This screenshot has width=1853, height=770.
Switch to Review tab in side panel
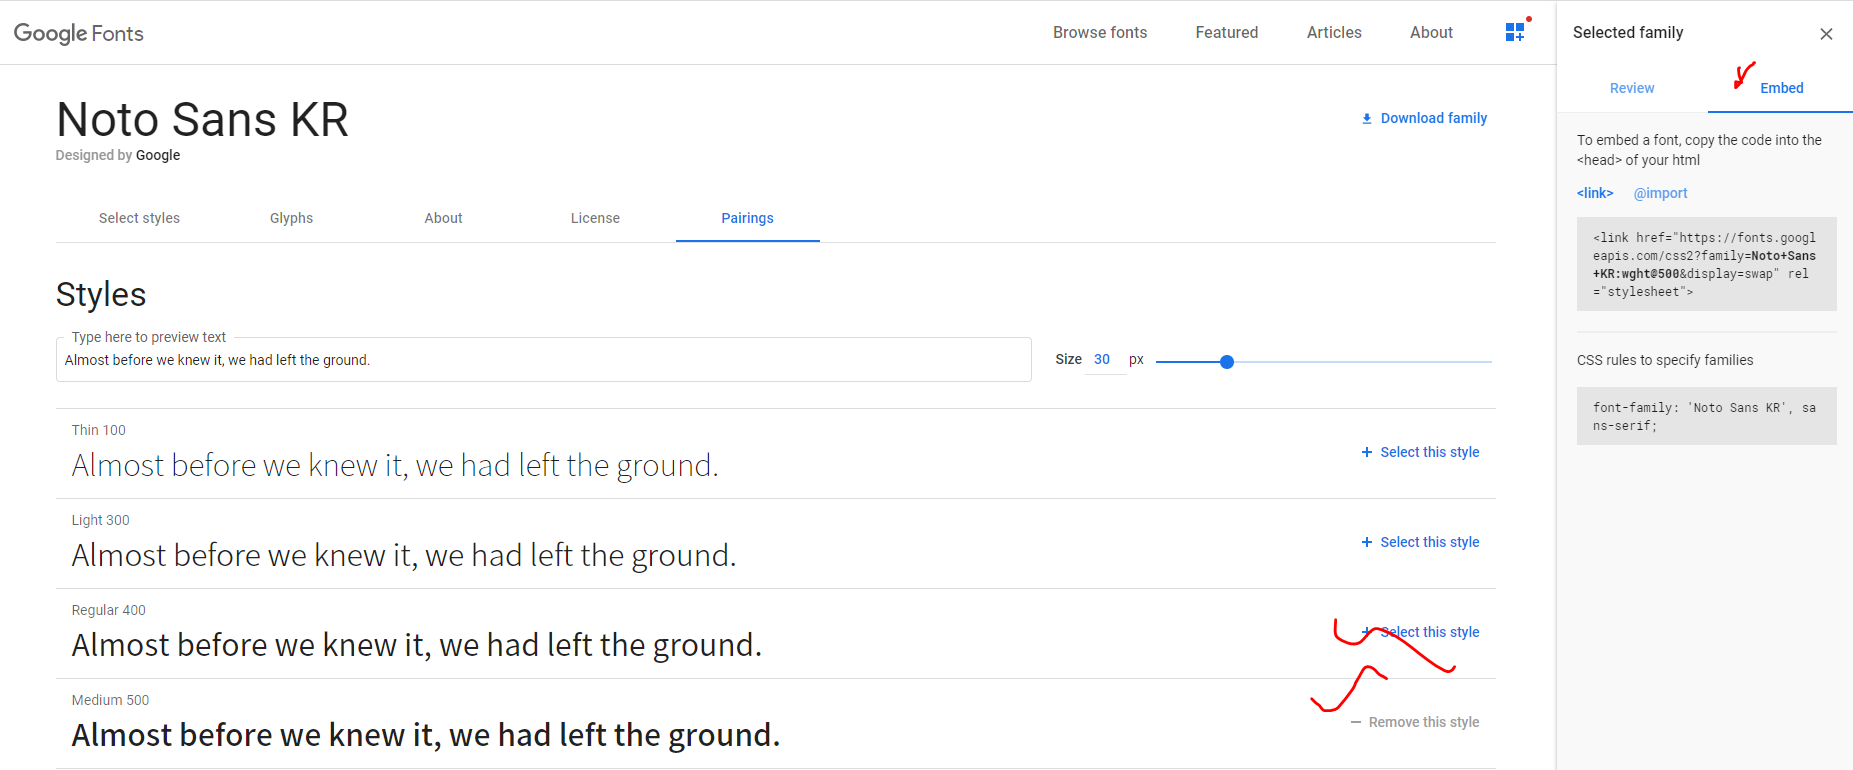(1632, 88)
